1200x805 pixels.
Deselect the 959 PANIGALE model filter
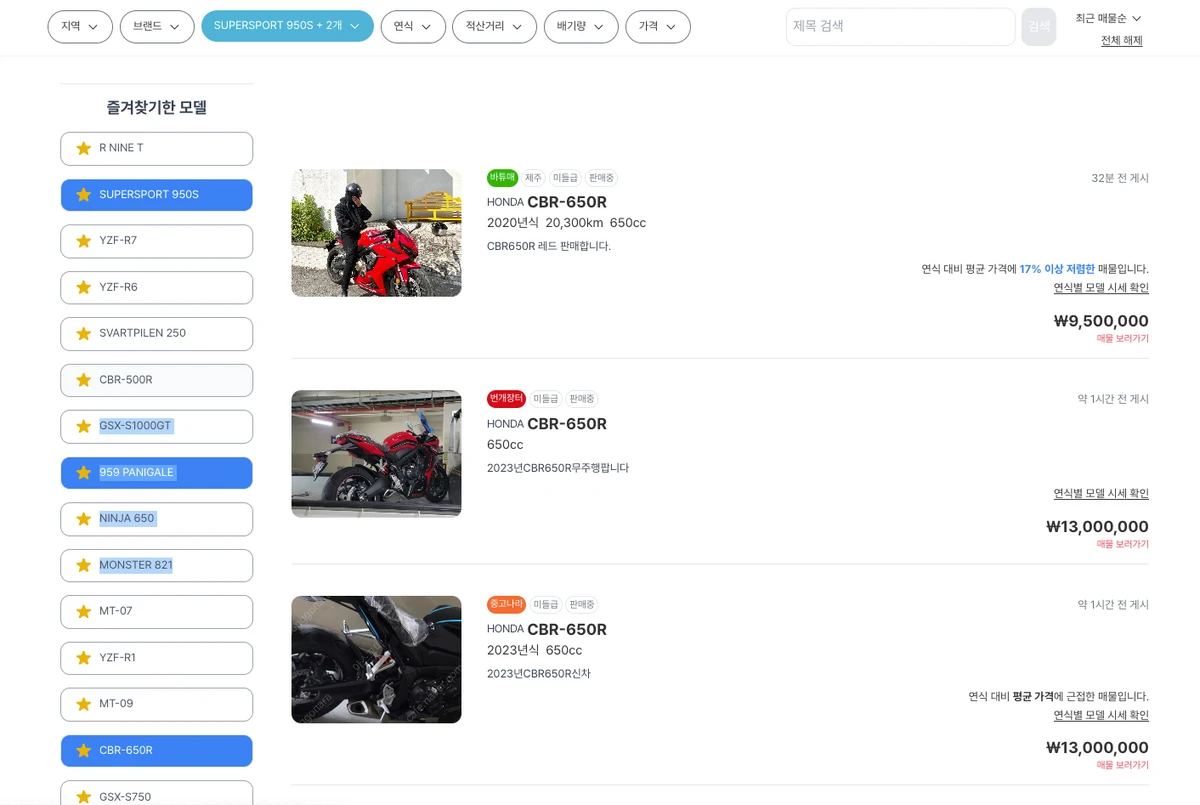pos(156,473)
